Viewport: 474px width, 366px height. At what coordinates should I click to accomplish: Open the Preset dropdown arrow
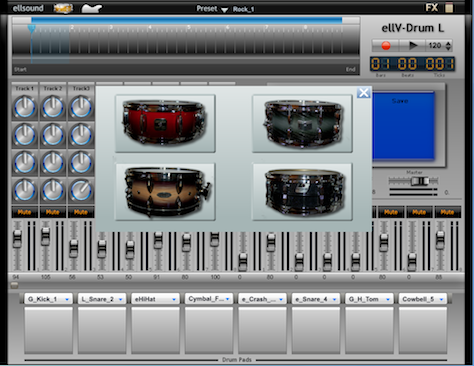click(x=224, y=10)
